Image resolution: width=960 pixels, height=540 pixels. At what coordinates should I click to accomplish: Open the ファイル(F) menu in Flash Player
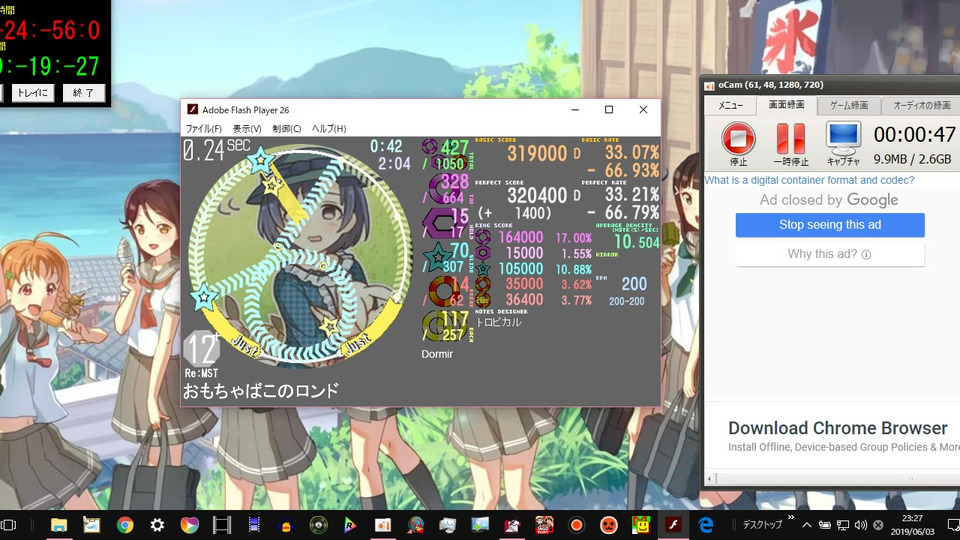click(x=203, y=129)
